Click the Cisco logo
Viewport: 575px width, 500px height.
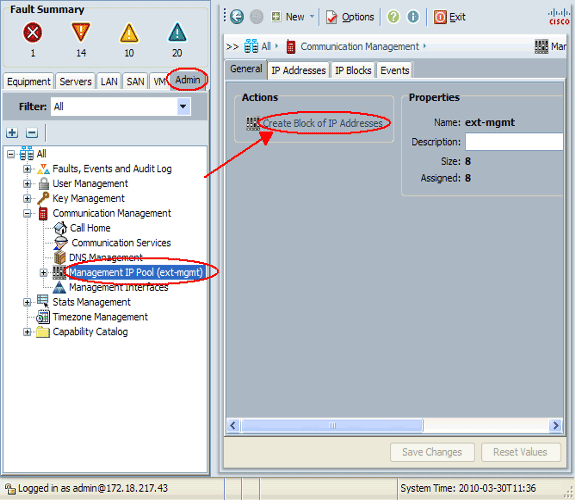point(559,17)
